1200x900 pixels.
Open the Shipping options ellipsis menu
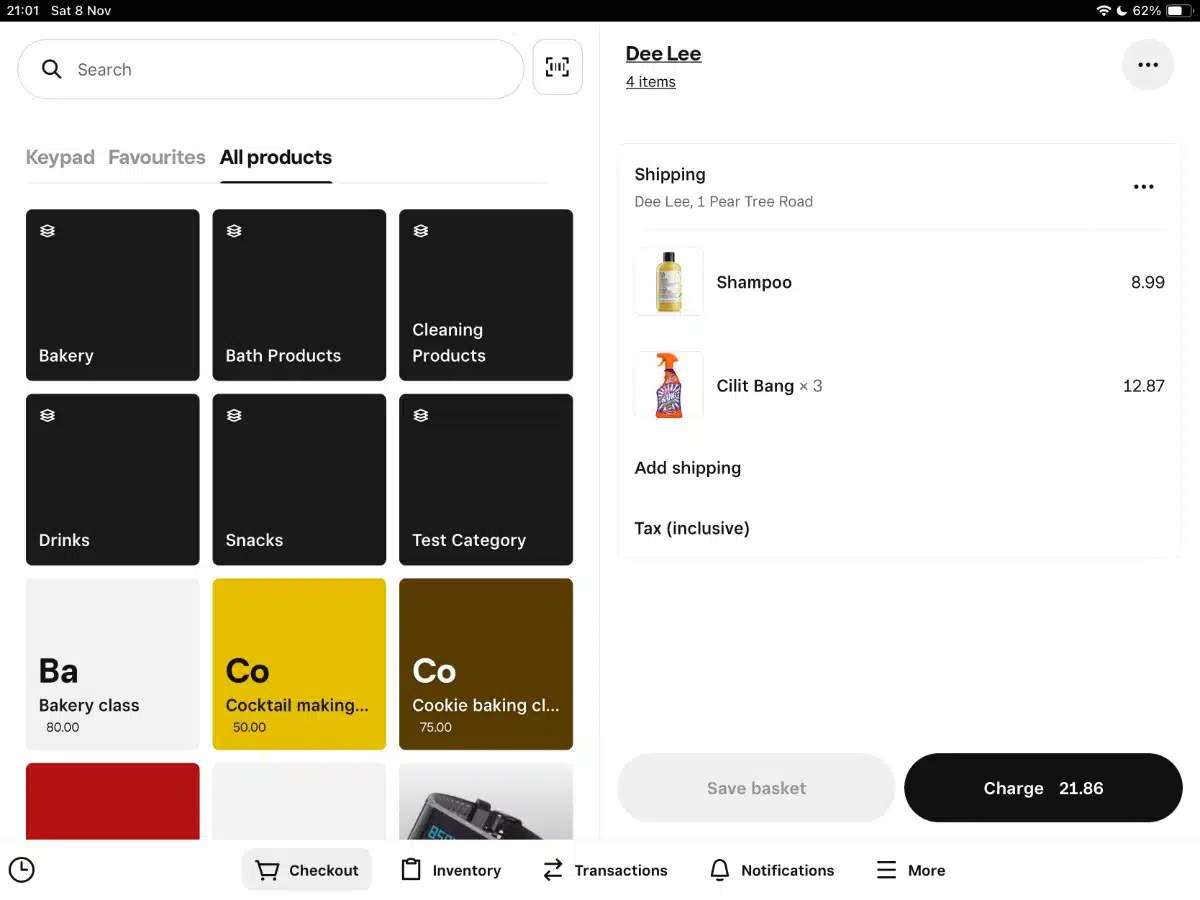[x=1143, y=186]
